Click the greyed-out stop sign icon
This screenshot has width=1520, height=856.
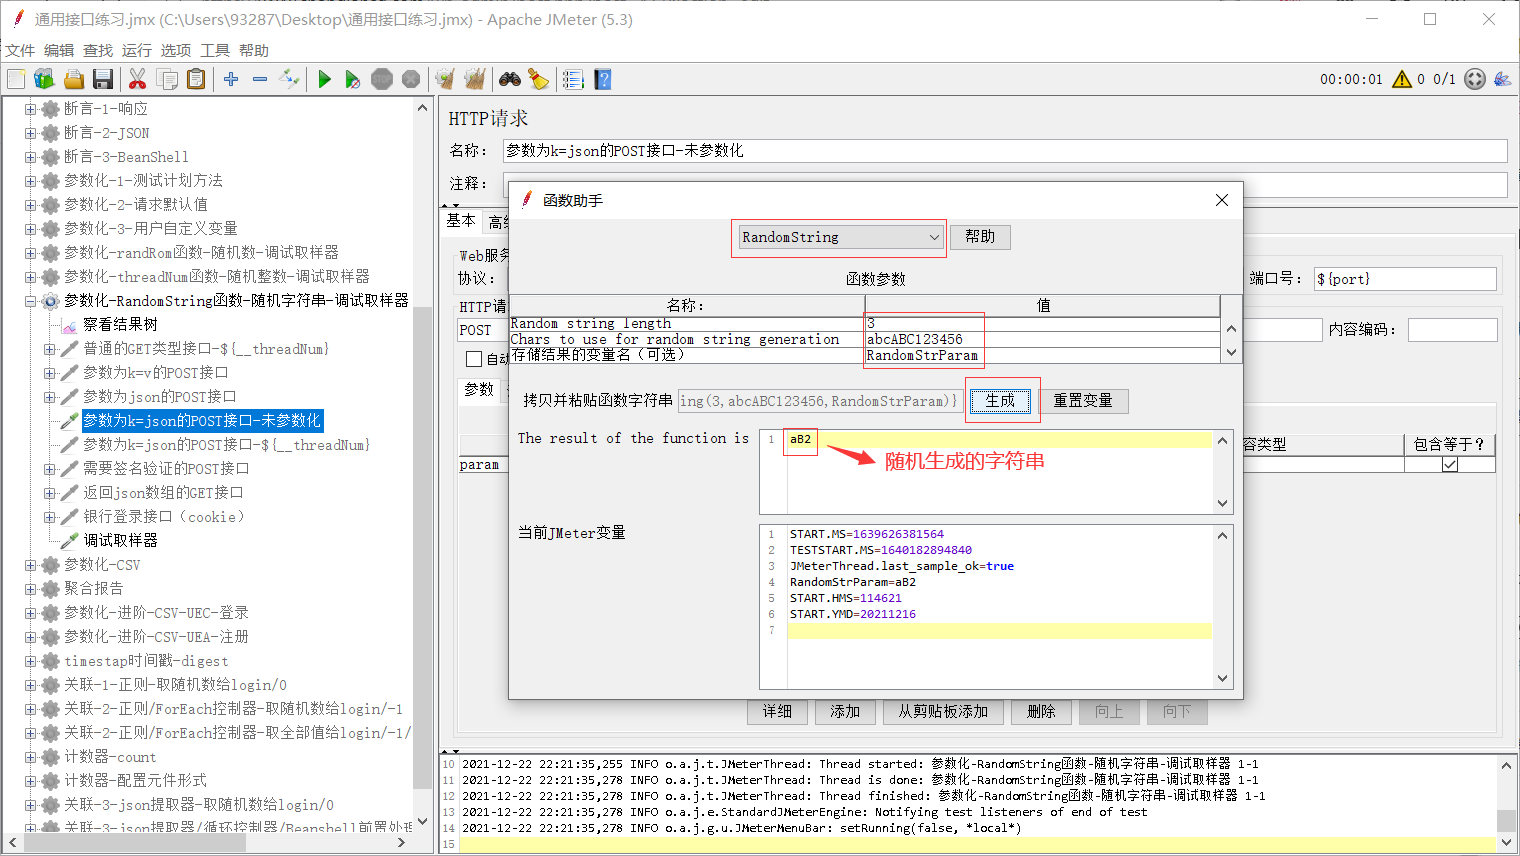pyautogui.click(x=382, y=79)
